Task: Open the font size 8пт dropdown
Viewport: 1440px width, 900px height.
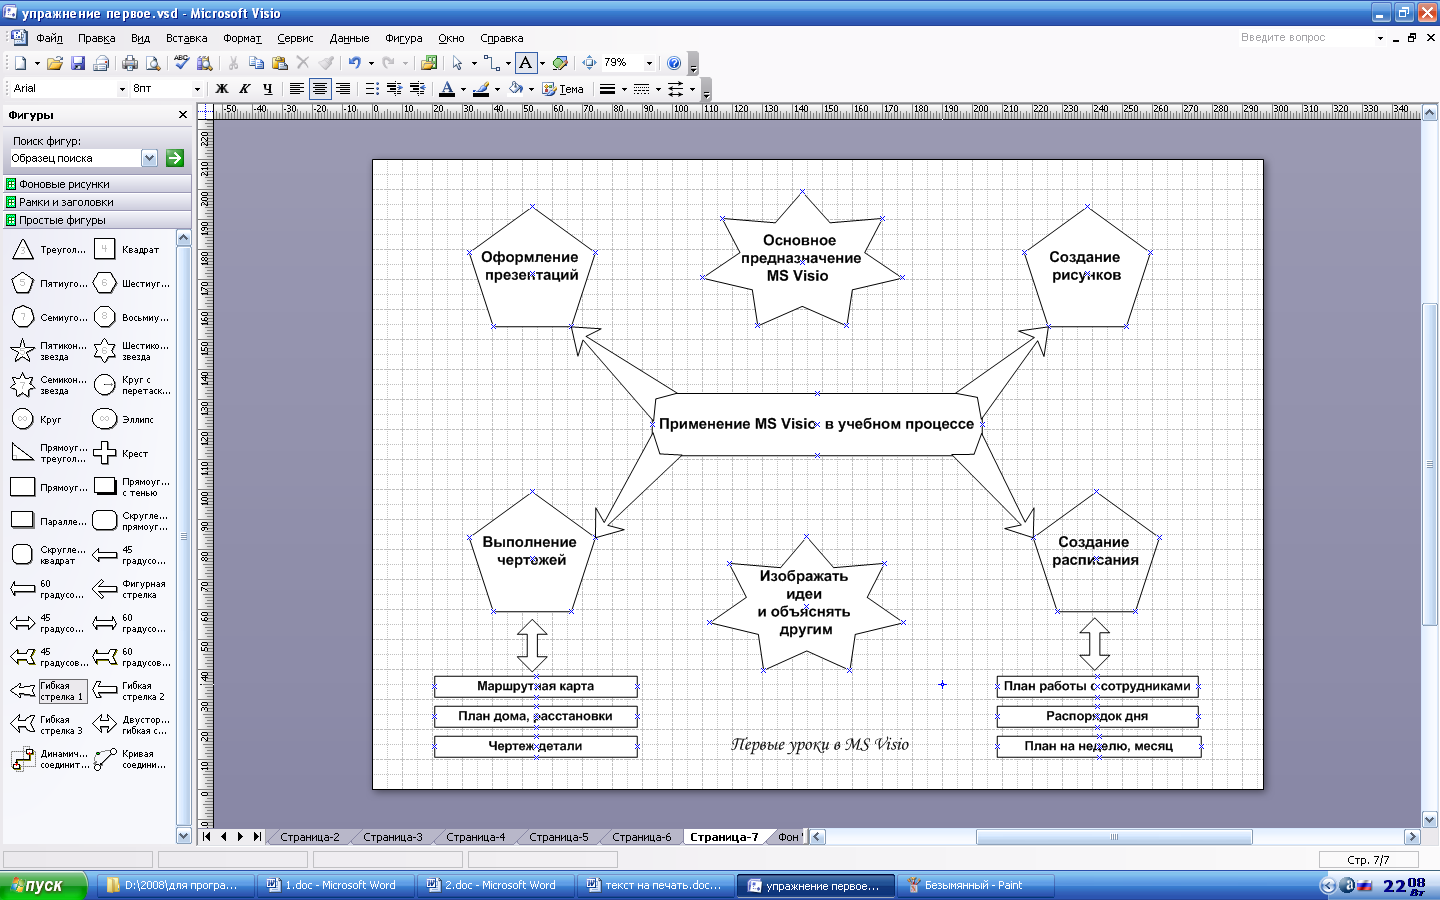Action: click(x=197, y=89)
